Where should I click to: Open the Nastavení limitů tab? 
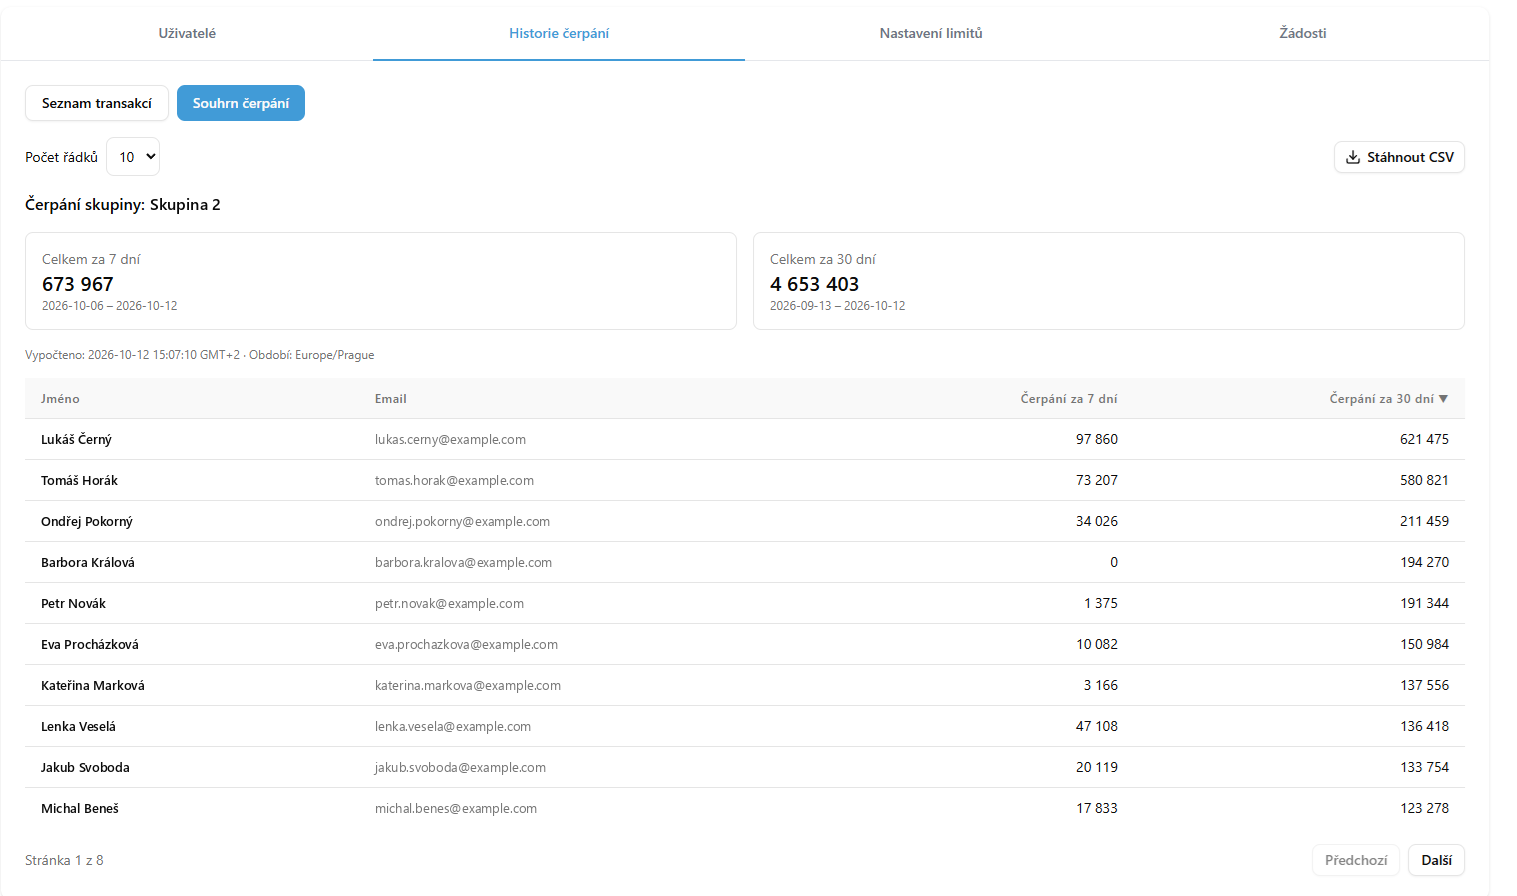click(931, 33)
